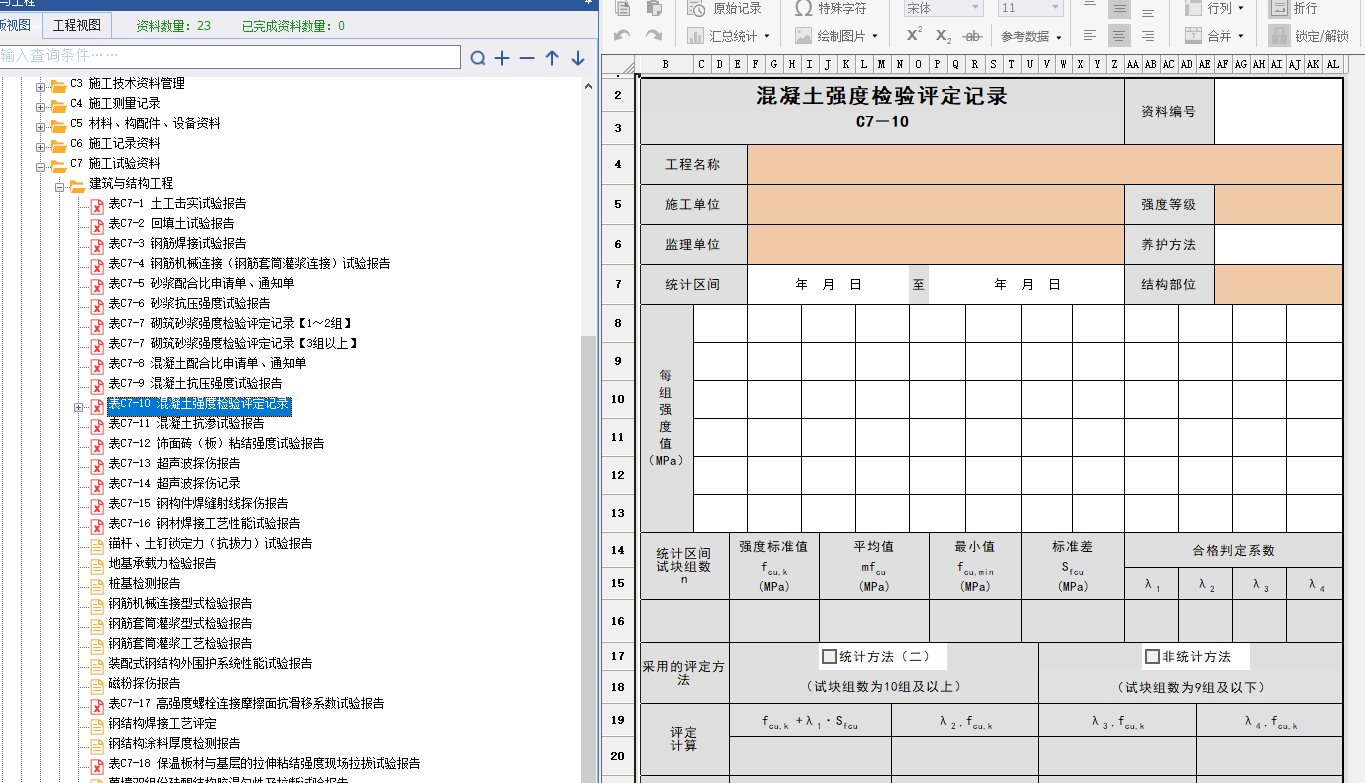
Task: Select 地基承载力检验报告 item
Action: coord(163,564)
